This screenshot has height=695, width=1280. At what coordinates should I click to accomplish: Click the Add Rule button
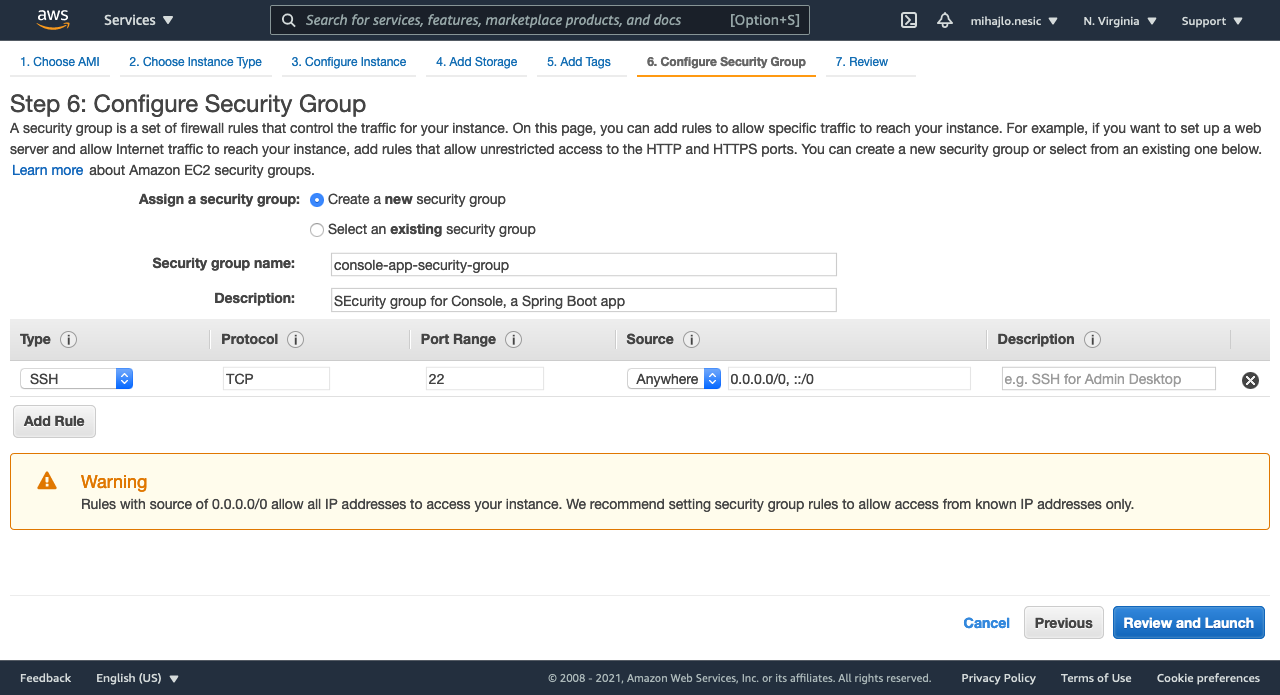click(54, 421)
